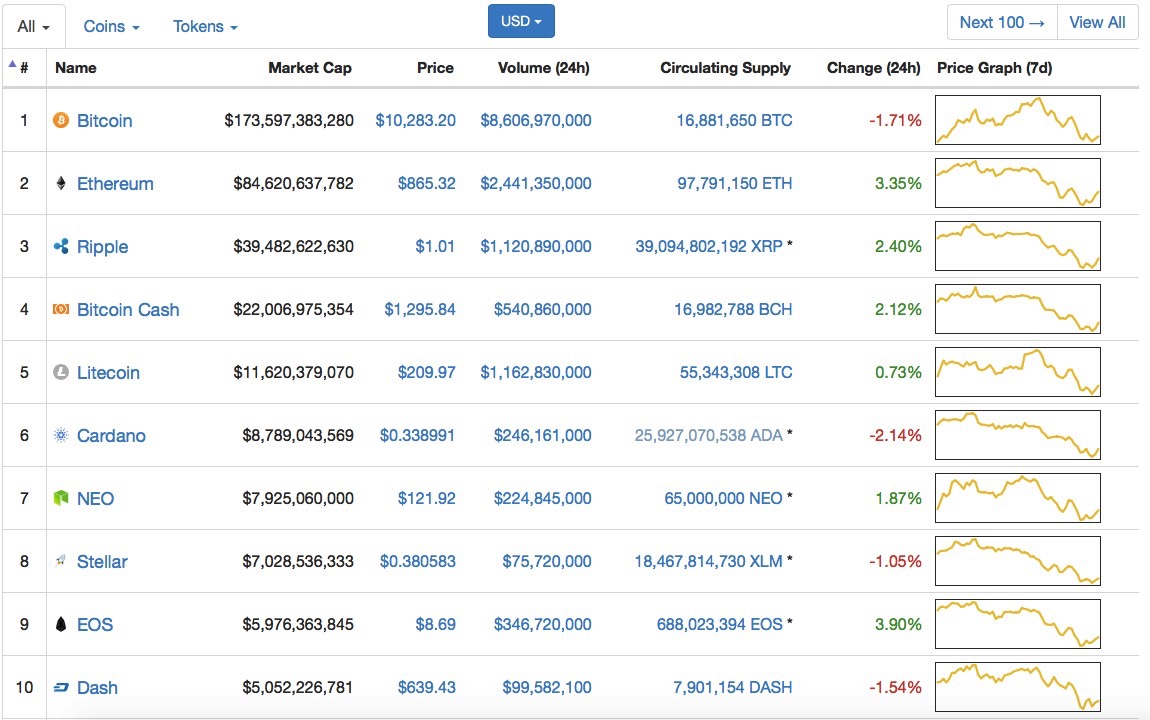Expand the Tokens dropdown menu

205,26
